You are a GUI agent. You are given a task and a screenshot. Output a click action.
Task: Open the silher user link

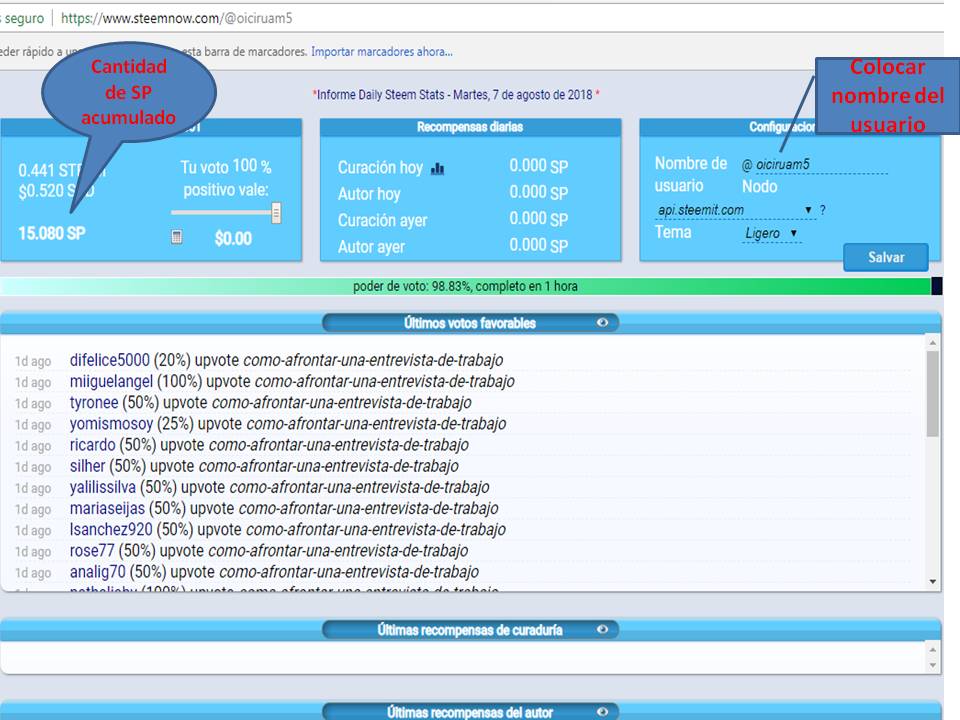88,466
